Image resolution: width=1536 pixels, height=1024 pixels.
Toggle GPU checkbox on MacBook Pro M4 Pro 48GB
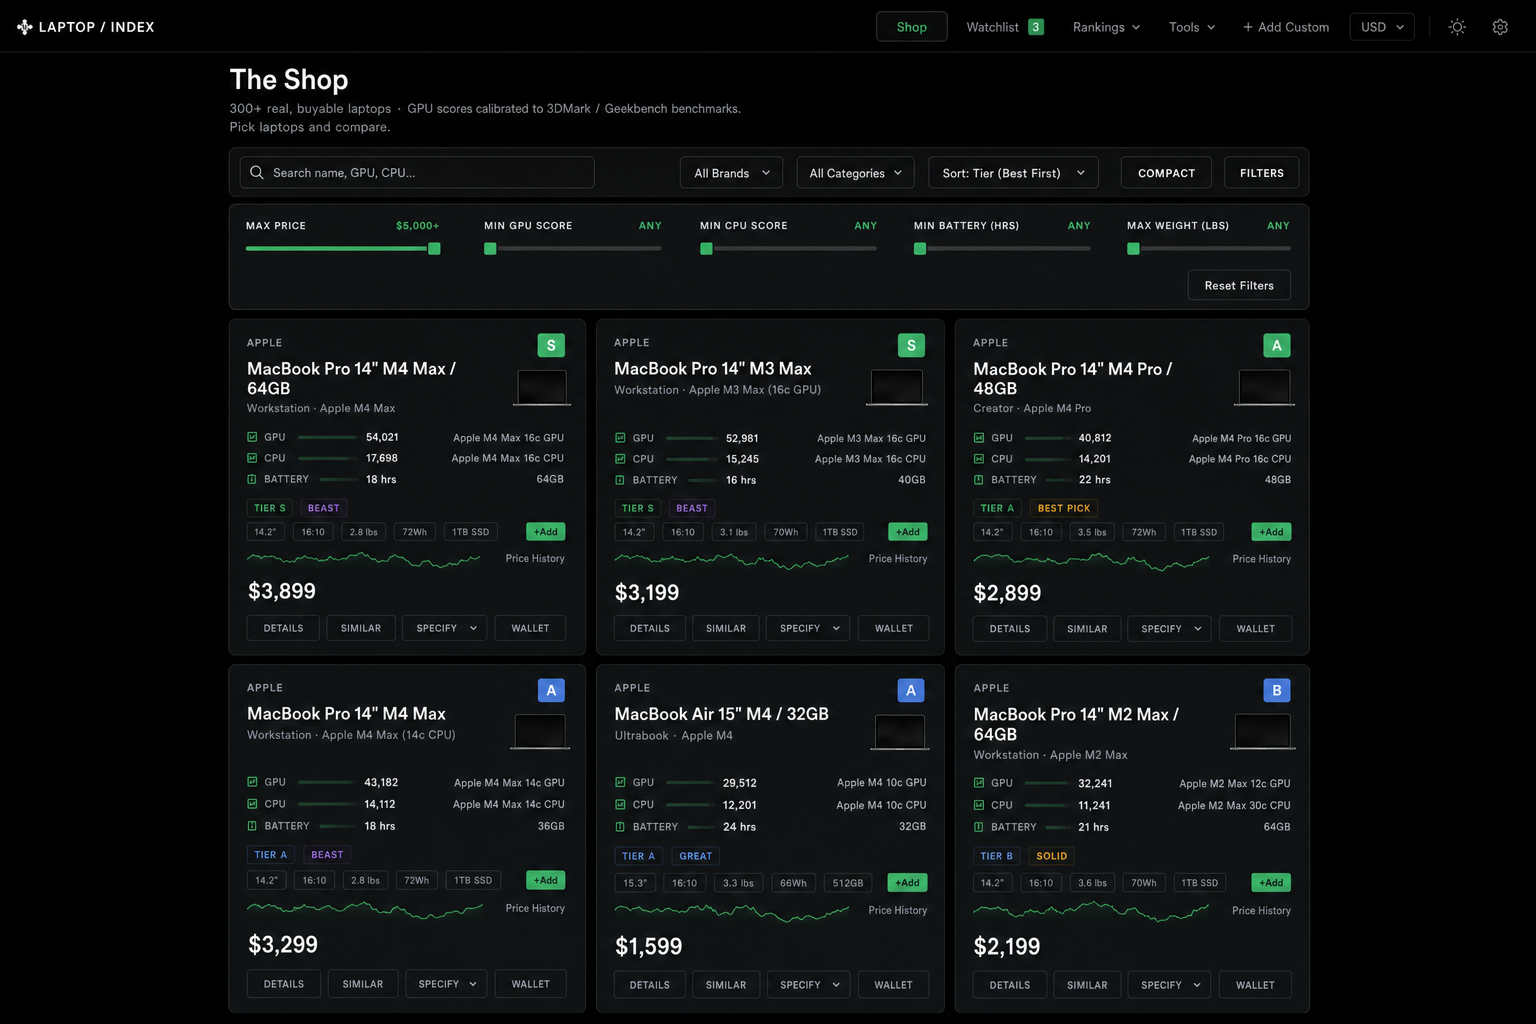coord(978,438)
